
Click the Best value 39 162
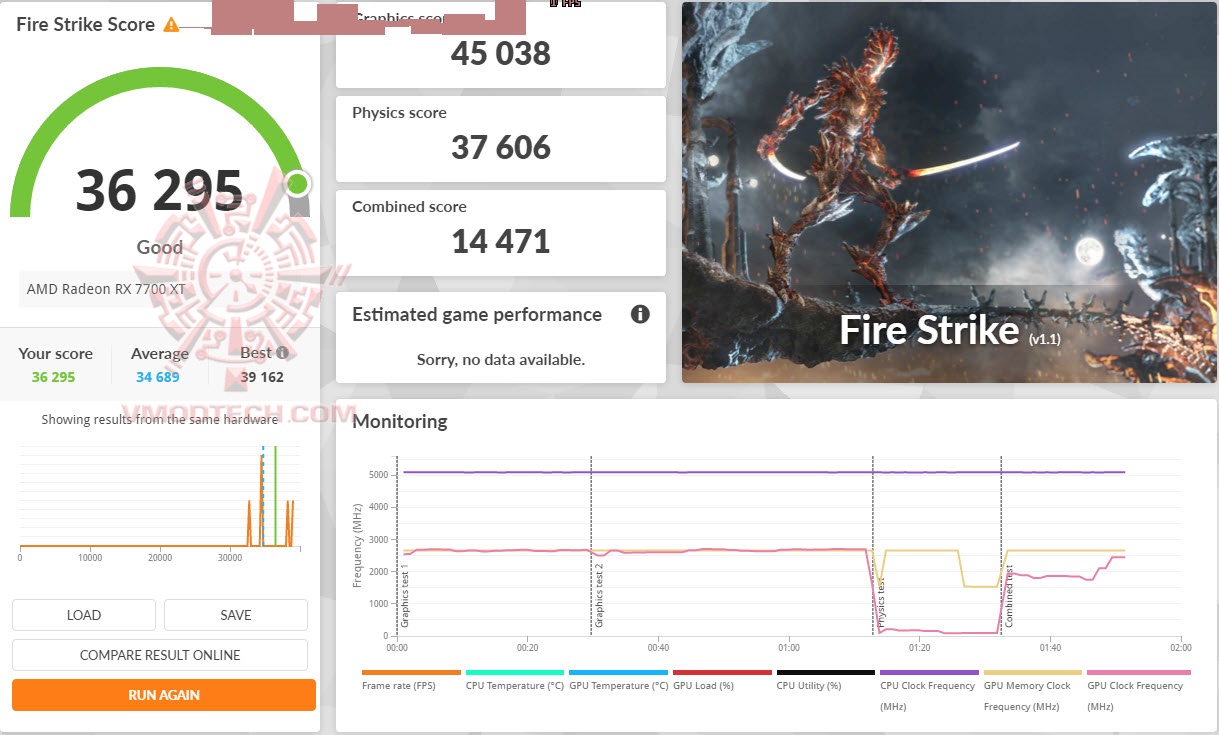click(262, 377)
